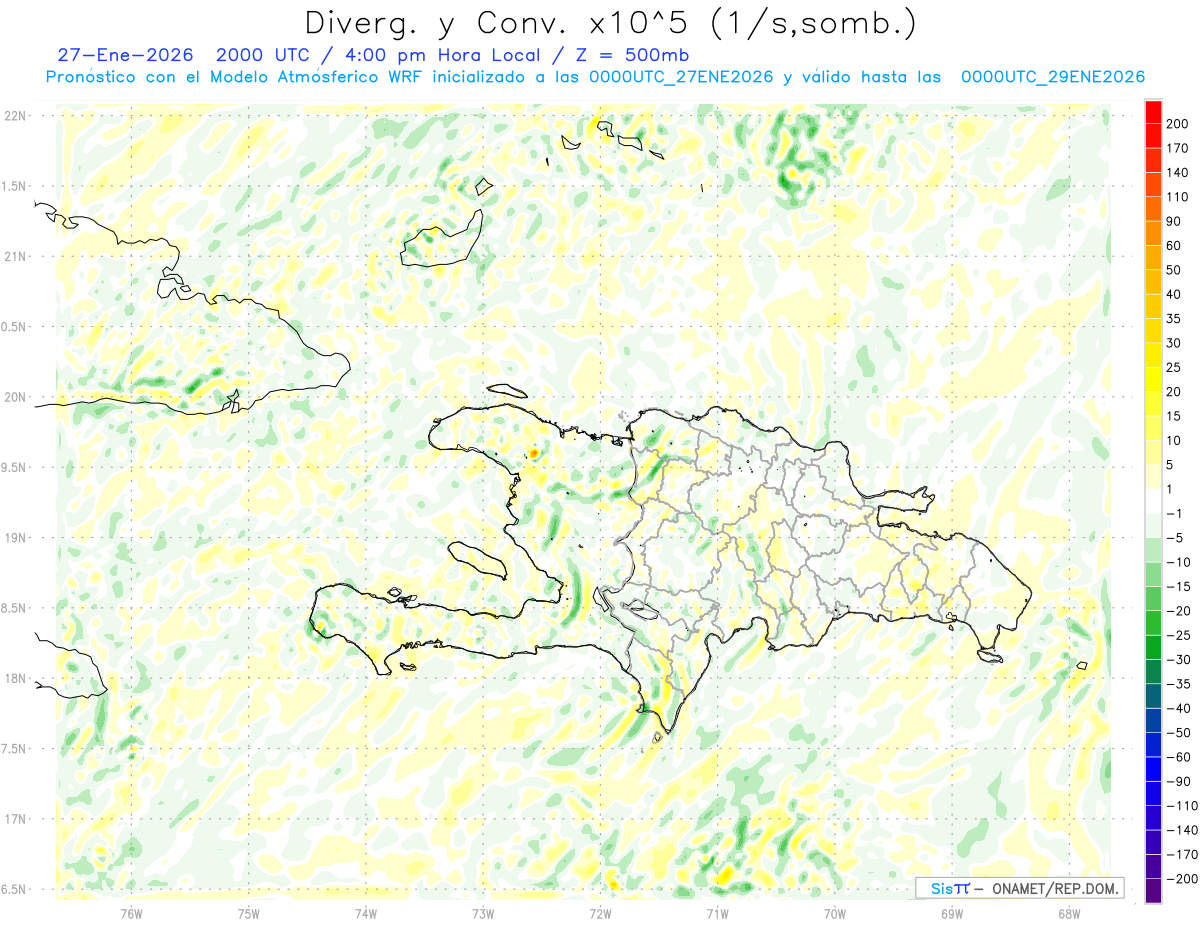Click the positive 50 color scale label

tap(1174, 270)
